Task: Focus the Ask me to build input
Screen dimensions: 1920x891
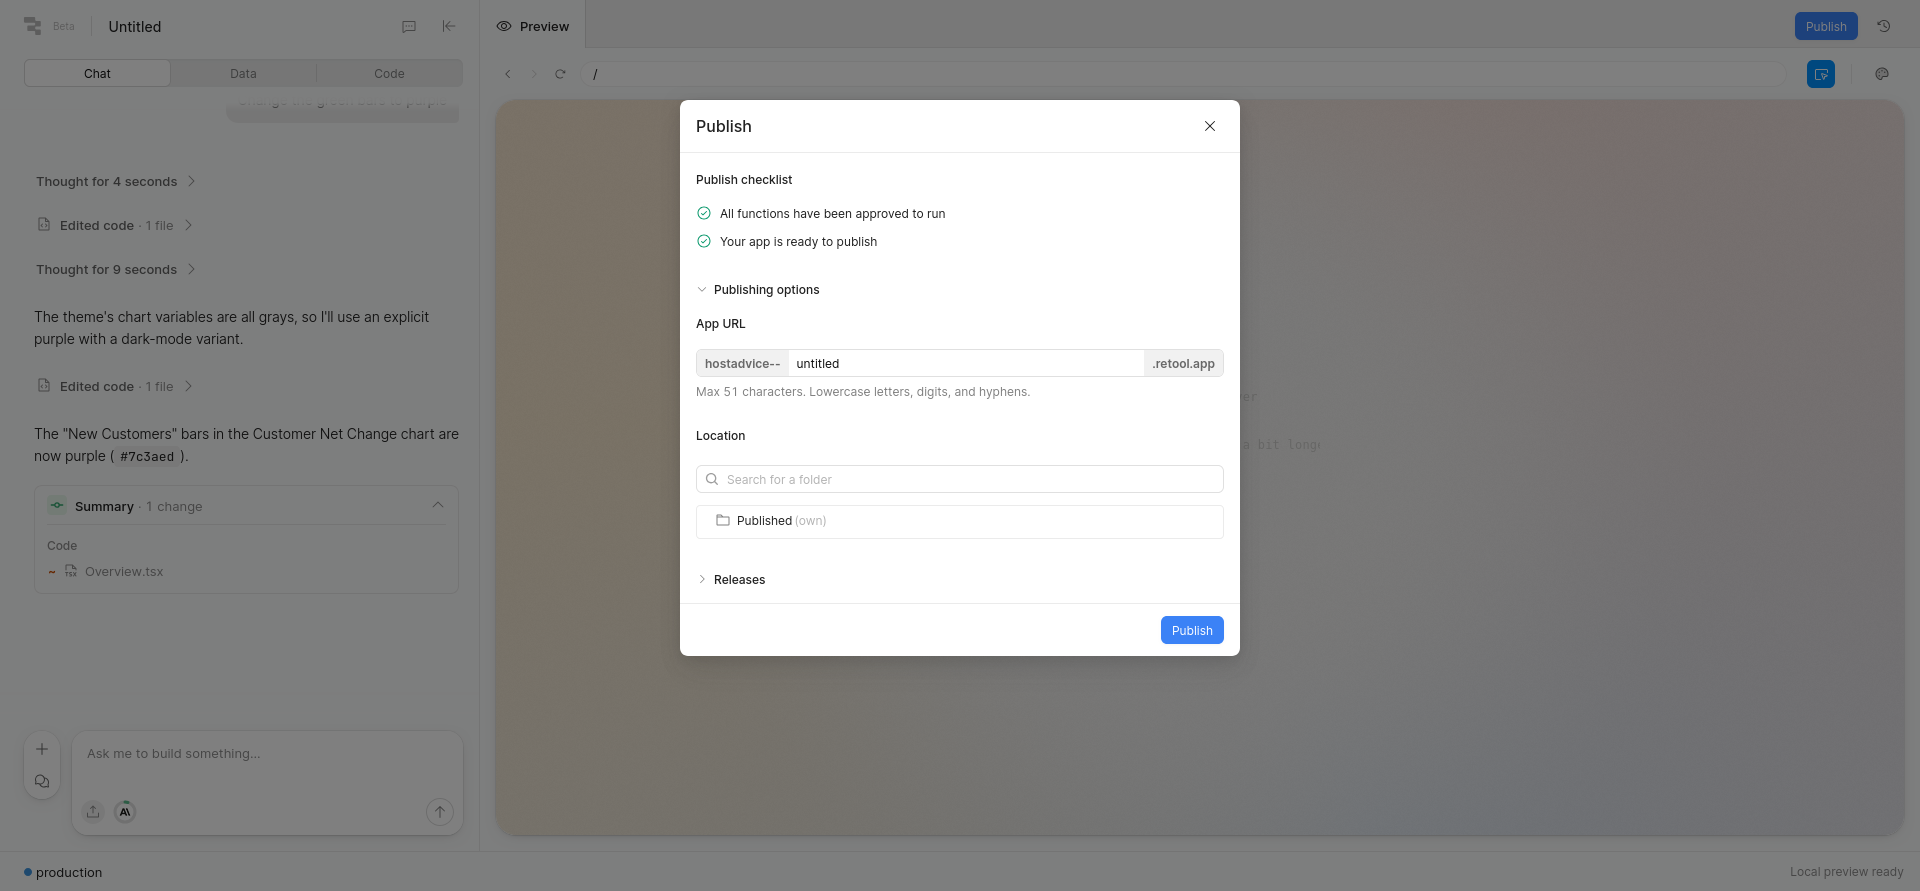Action: (267, 754)
